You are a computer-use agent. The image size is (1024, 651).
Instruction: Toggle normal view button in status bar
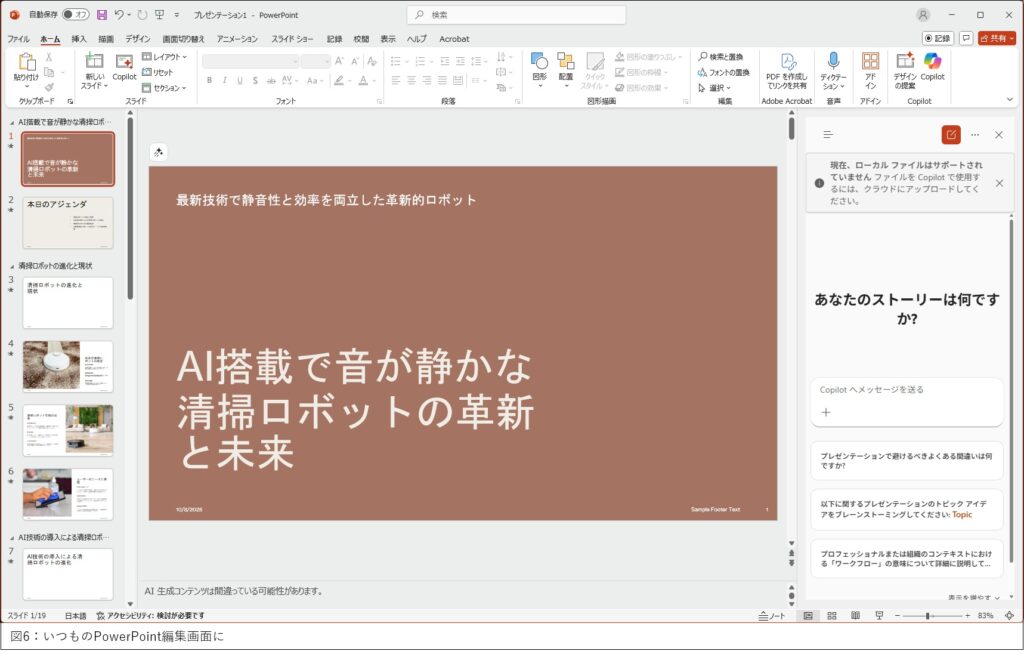807,616
